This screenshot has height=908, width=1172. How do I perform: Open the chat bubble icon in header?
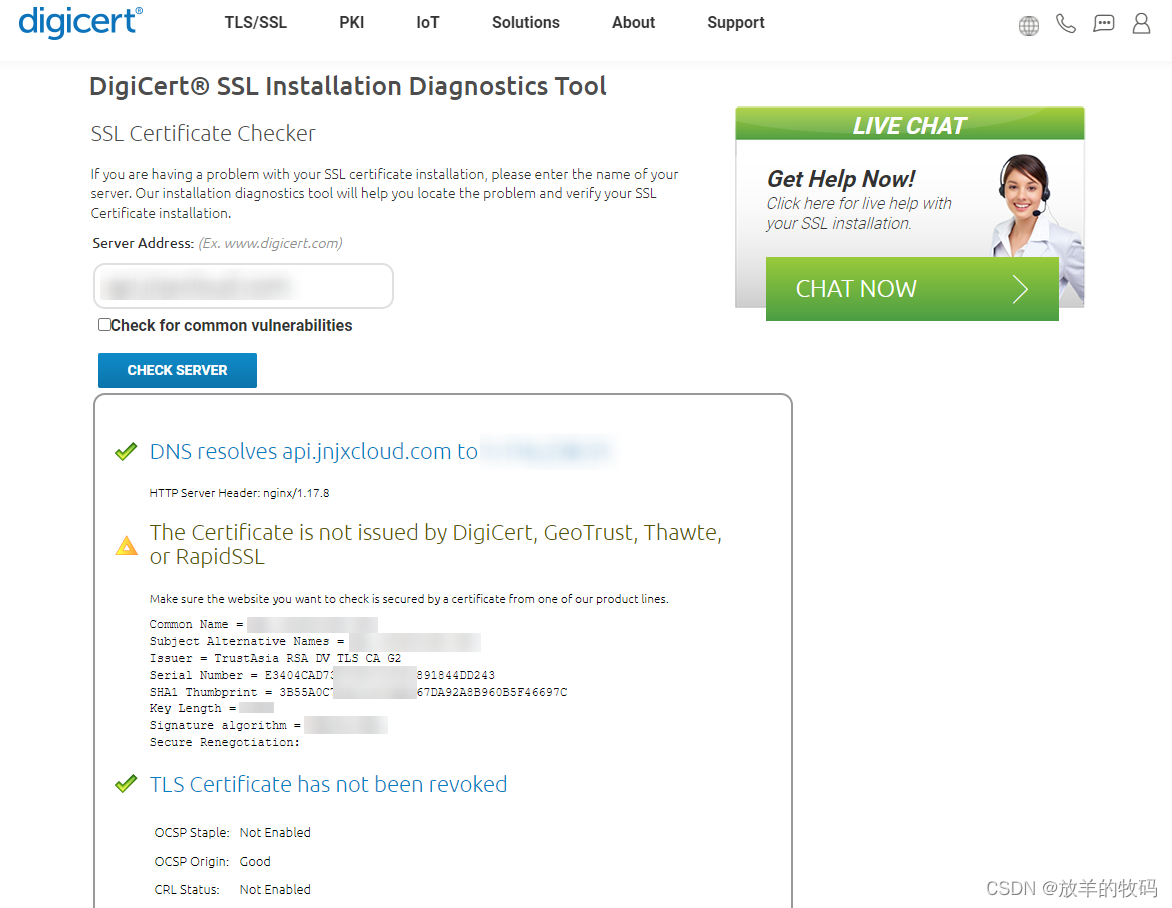coord(1103,24)
